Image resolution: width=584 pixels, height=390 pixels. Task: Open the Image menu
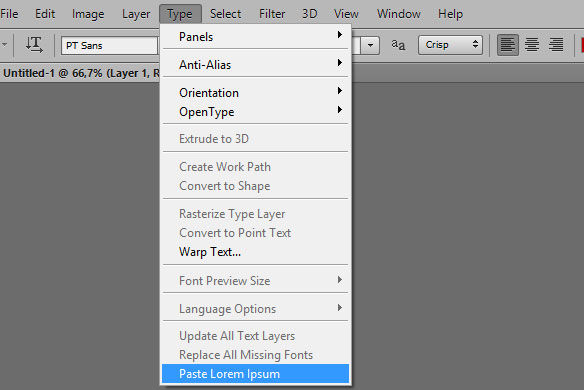click(x=88, y=14)
